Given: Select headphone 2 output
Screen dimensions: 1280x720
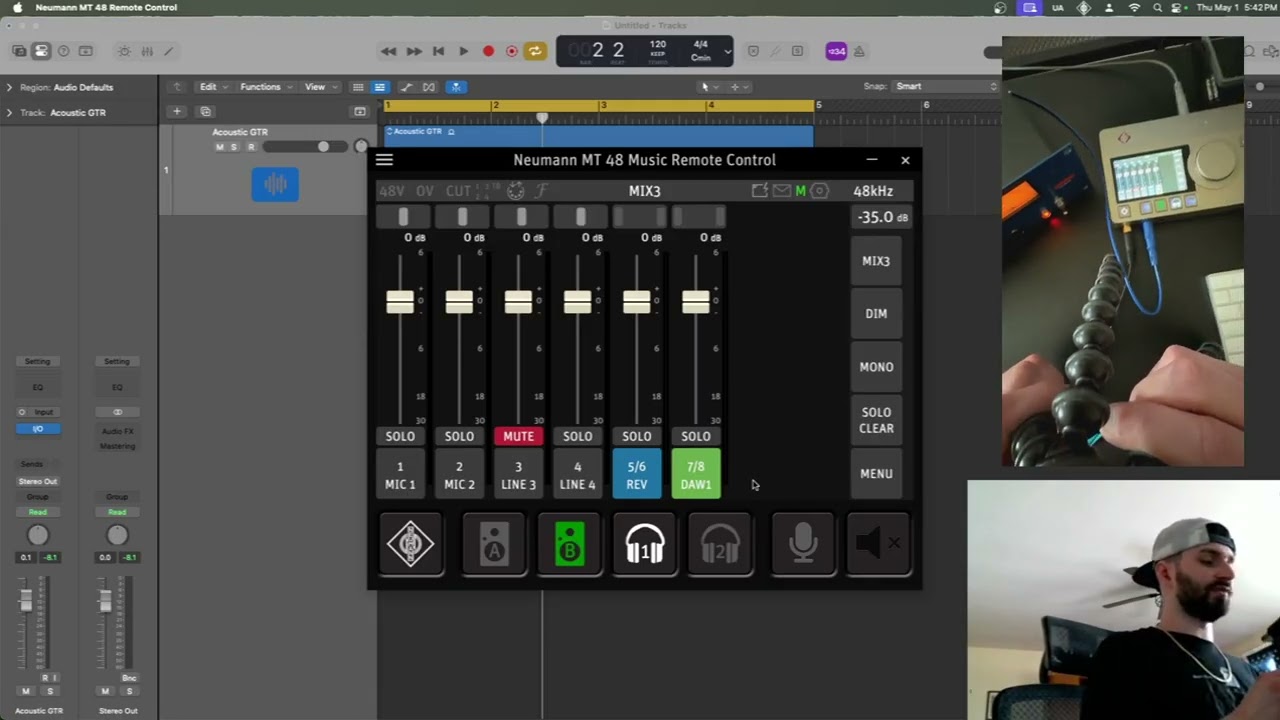Looking at the screenshot, I should click(720, 544).
